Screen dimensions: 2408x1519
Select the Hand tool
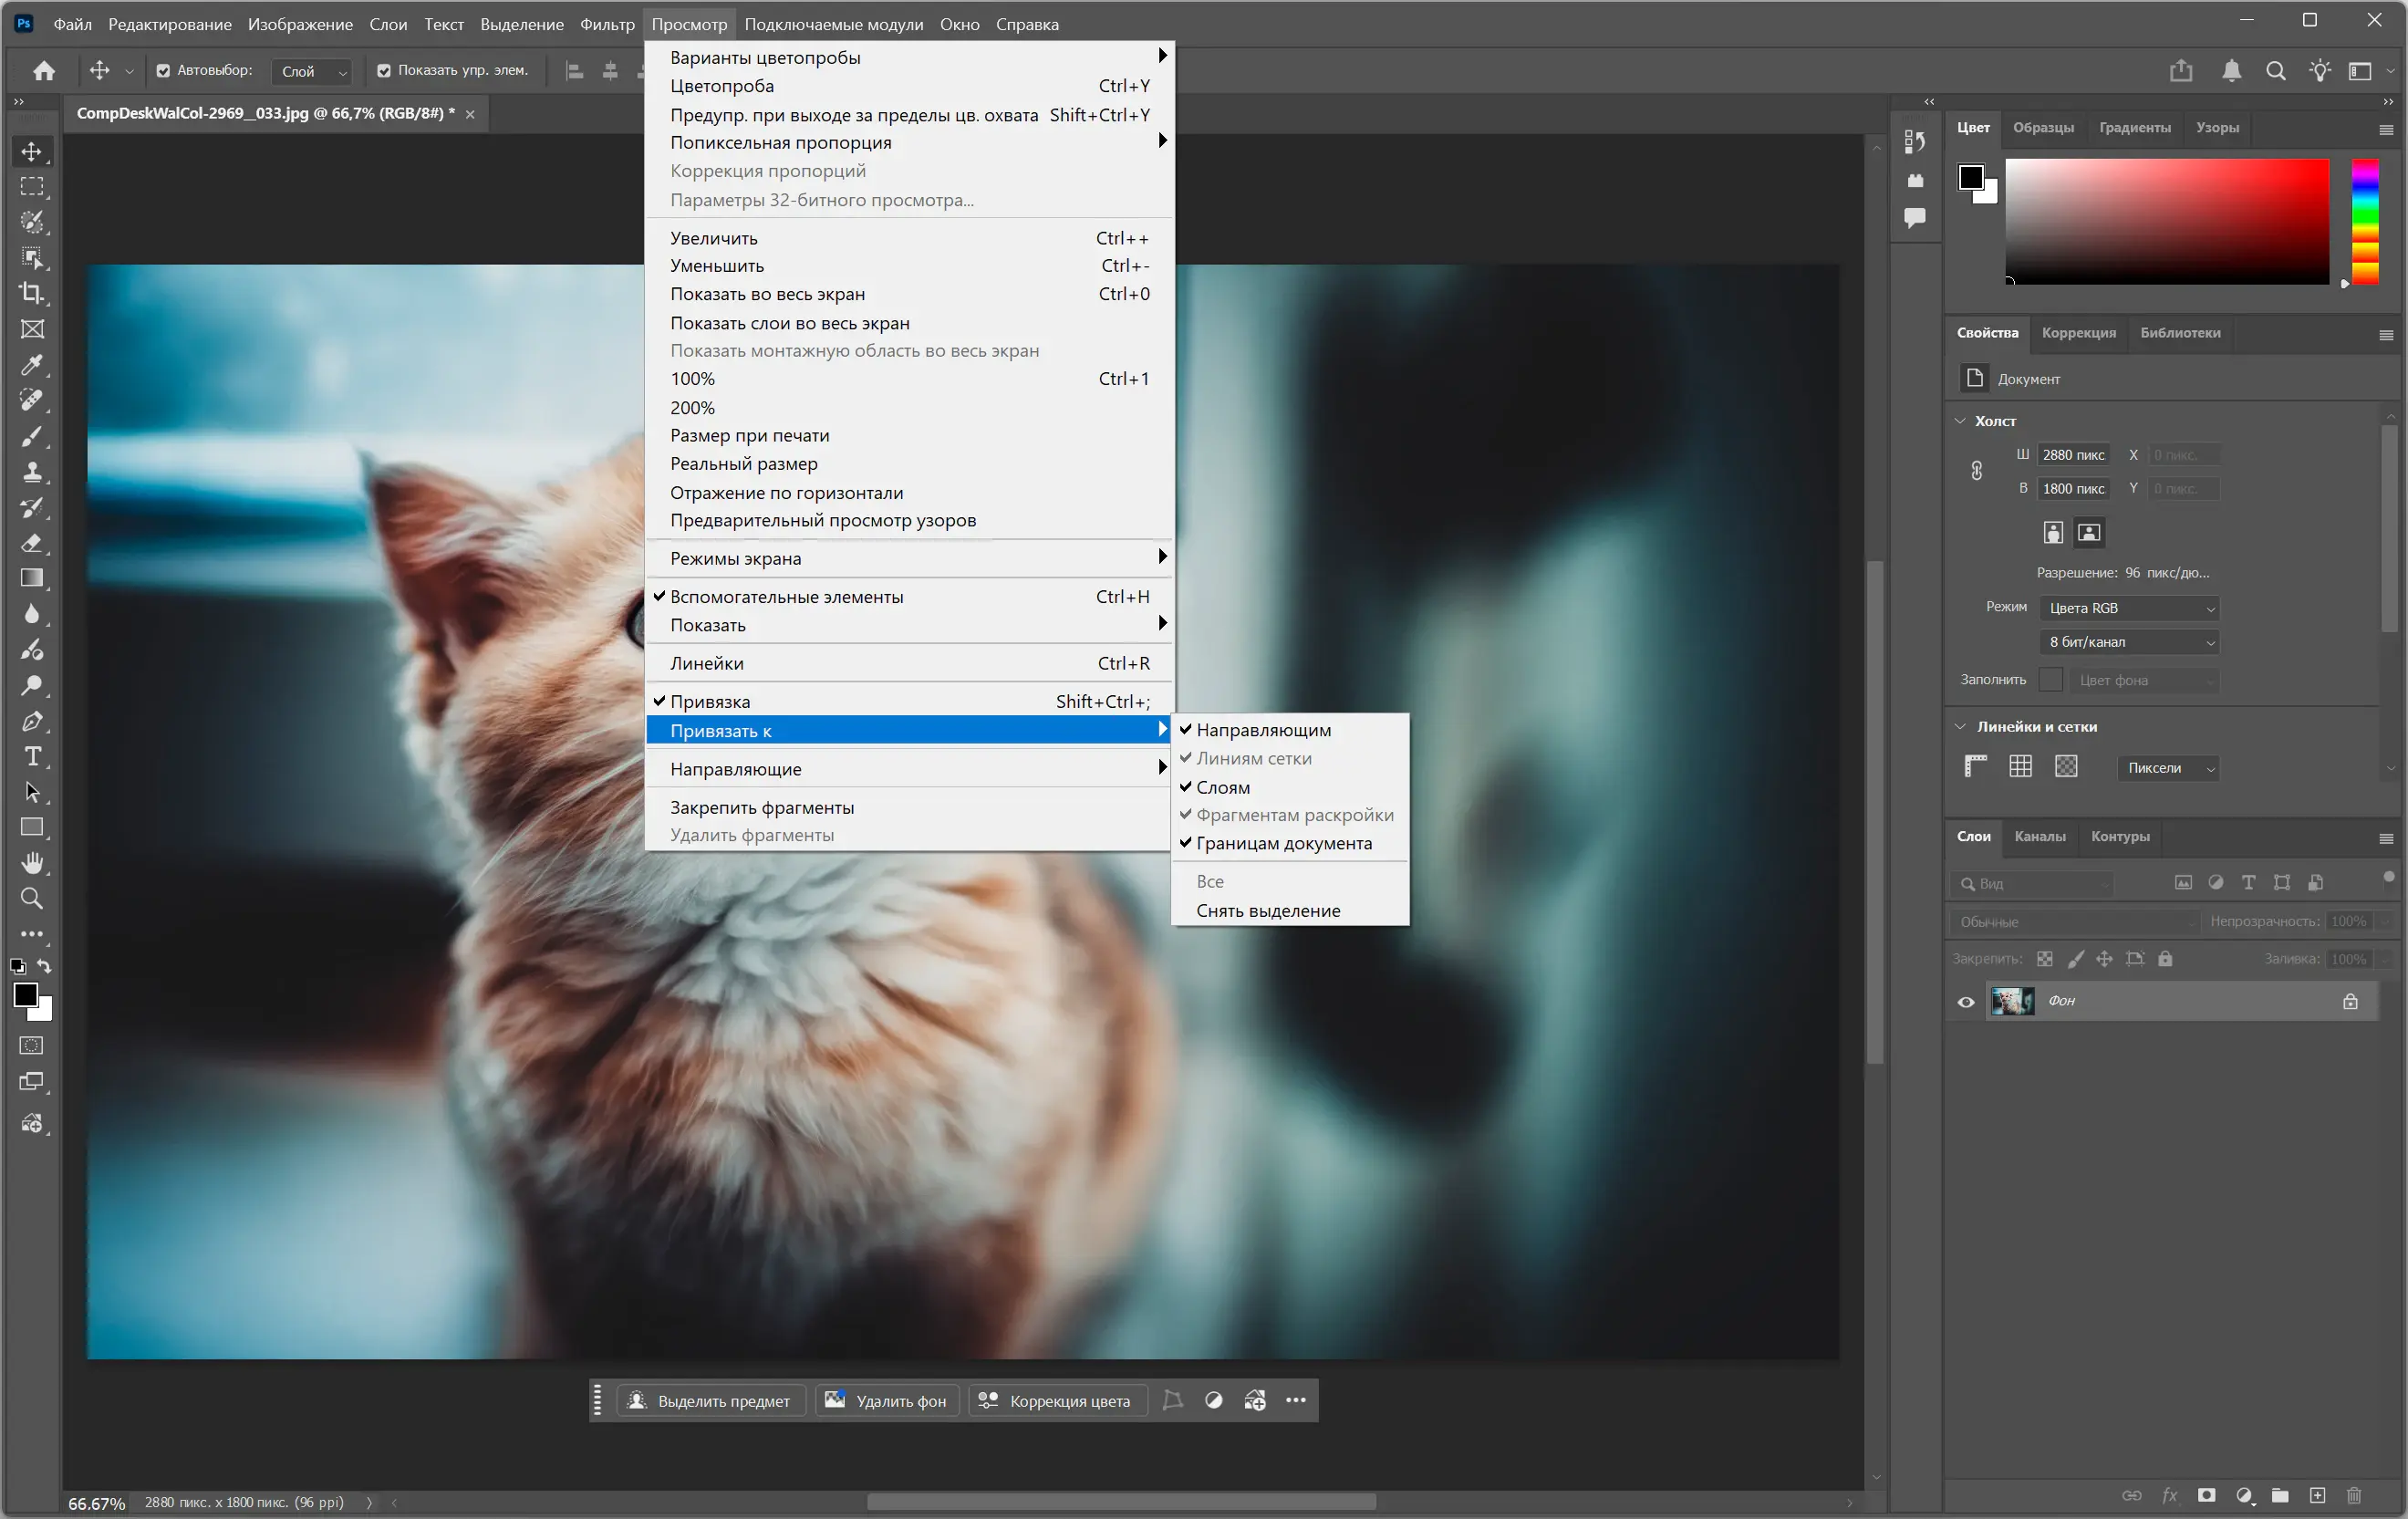tap(32, 863)
